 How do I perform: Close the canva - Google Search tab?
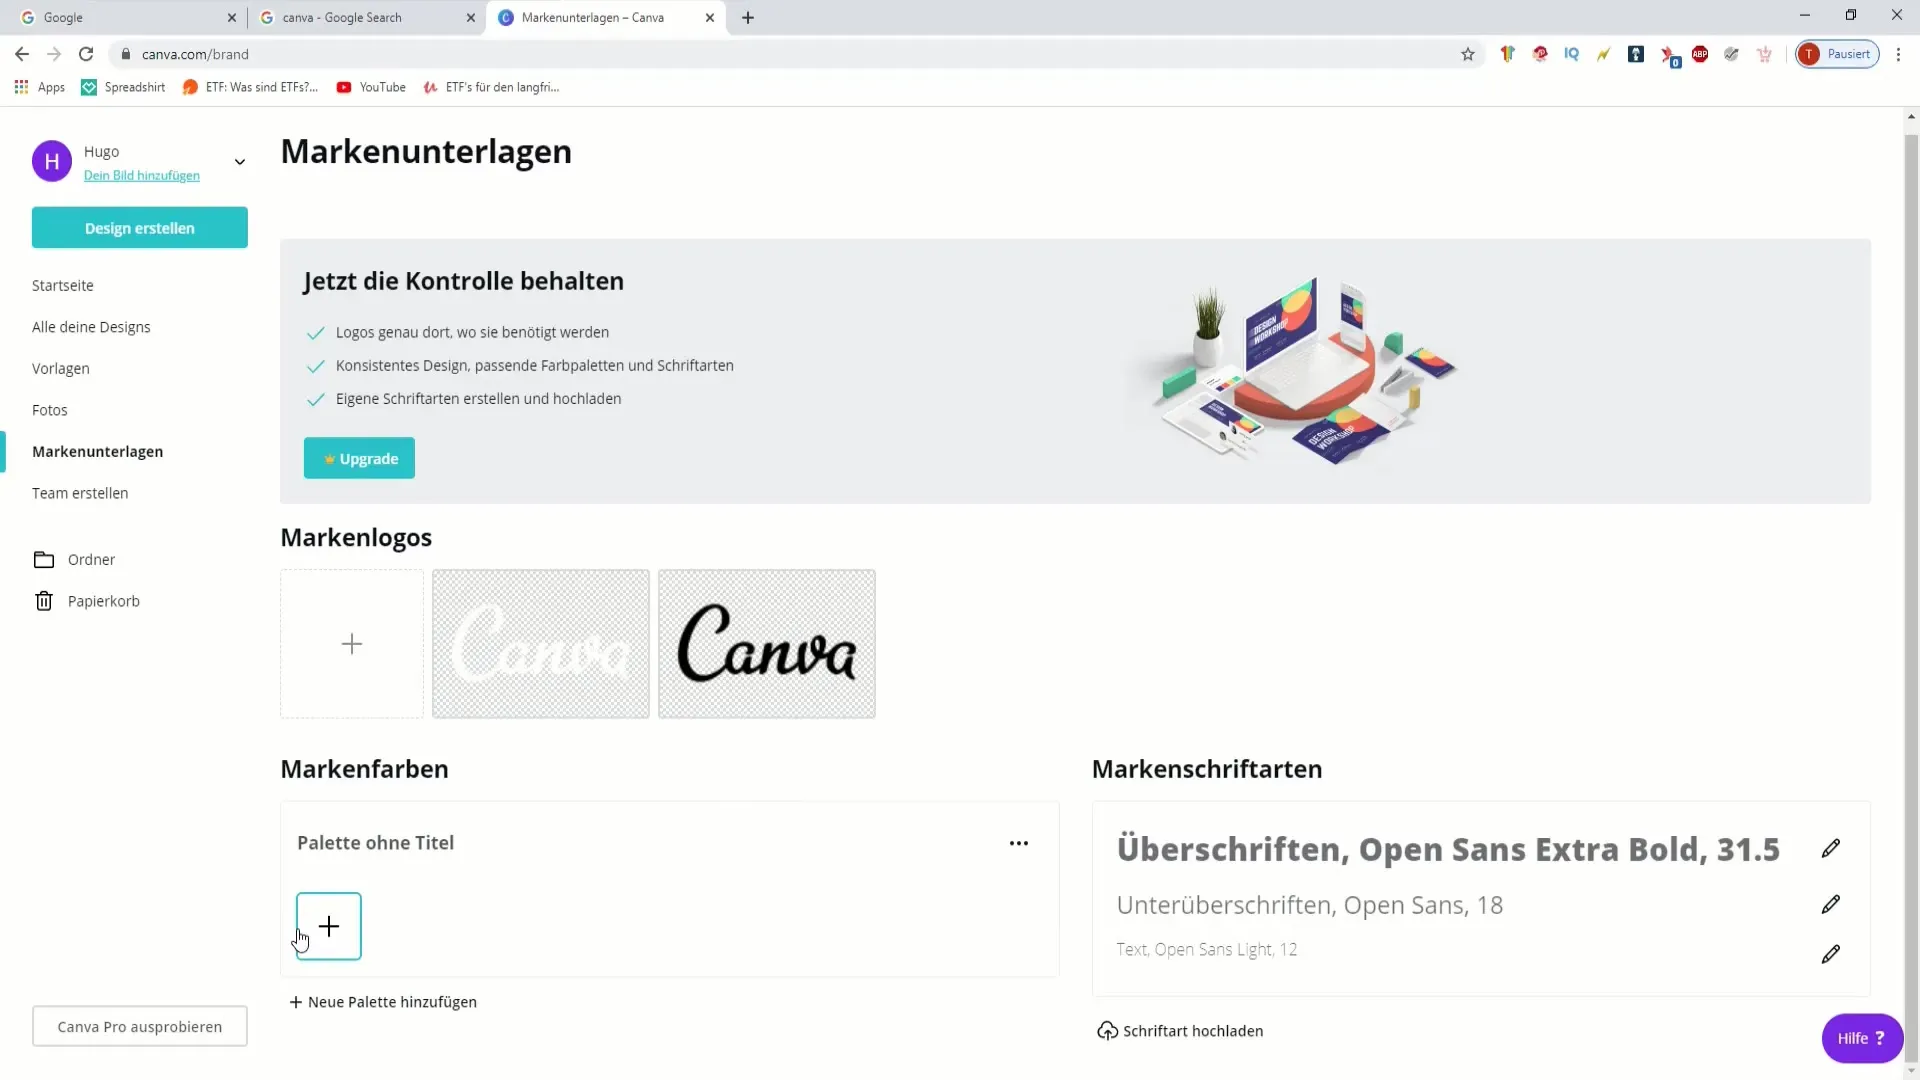click(x=471, y=17)
